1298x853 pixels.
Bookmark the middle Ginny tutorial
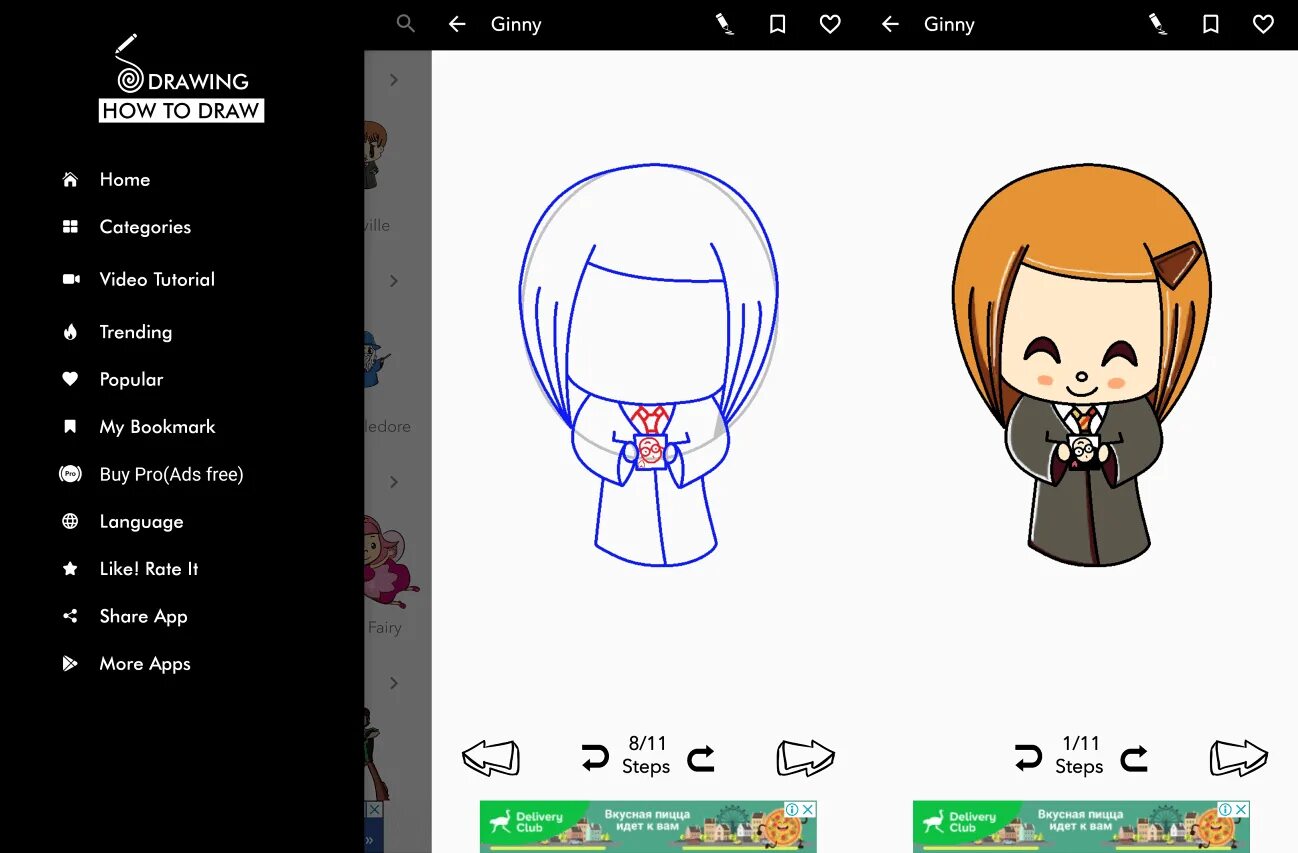[777, 24]
